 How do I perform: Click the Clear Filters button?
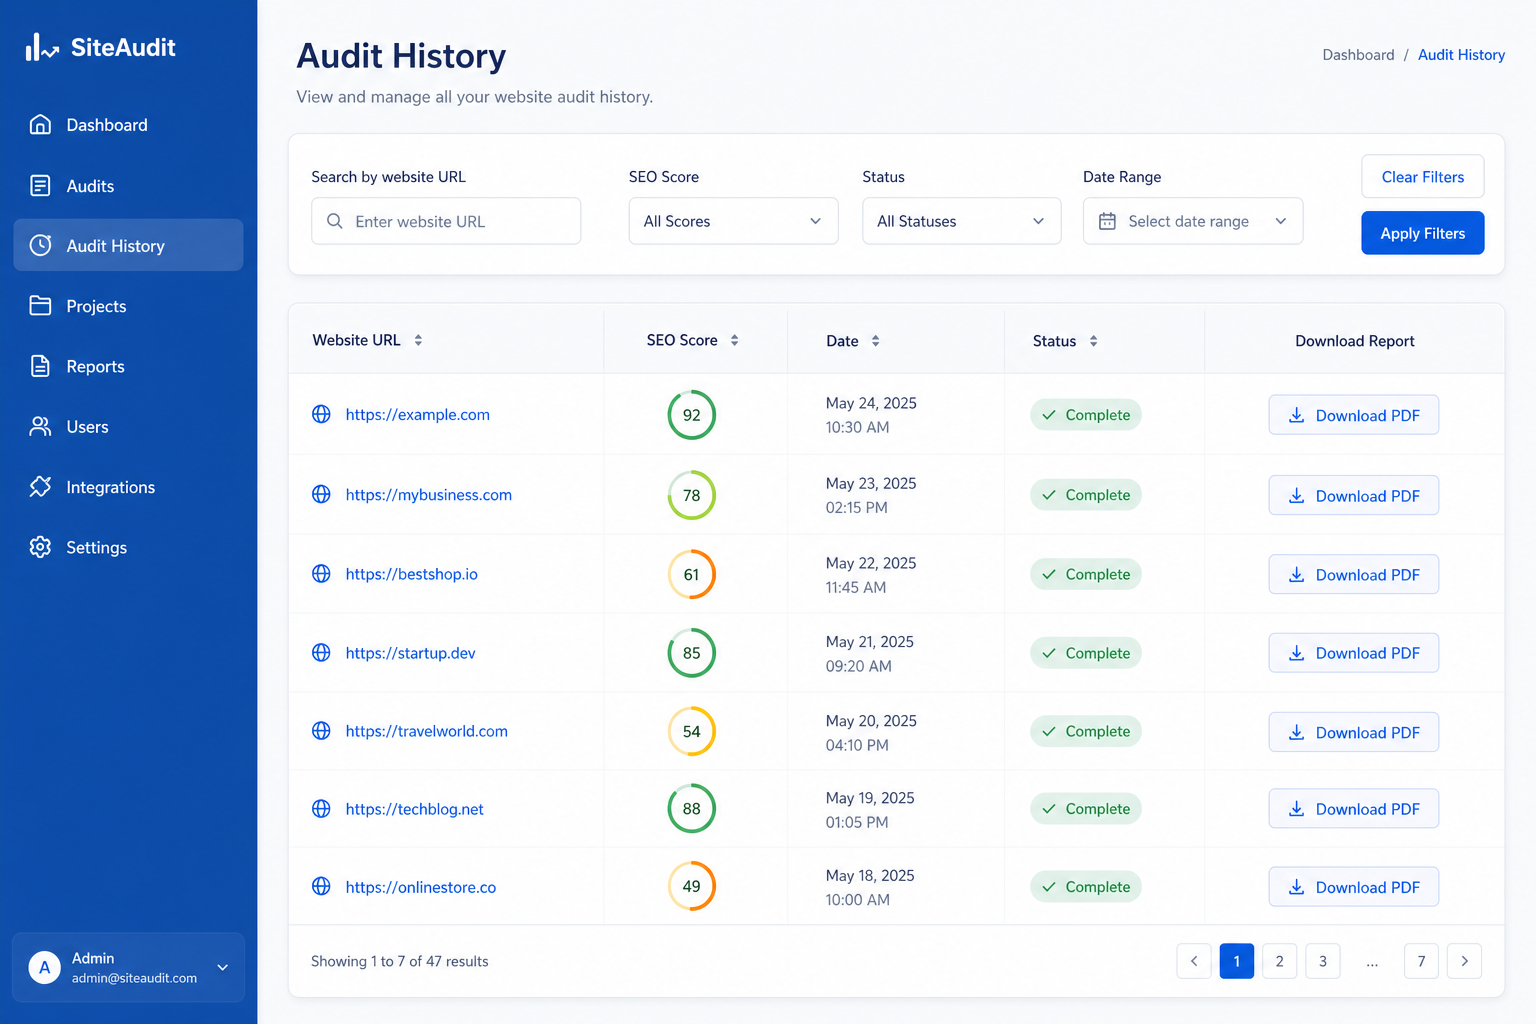tap(1422, 177)
